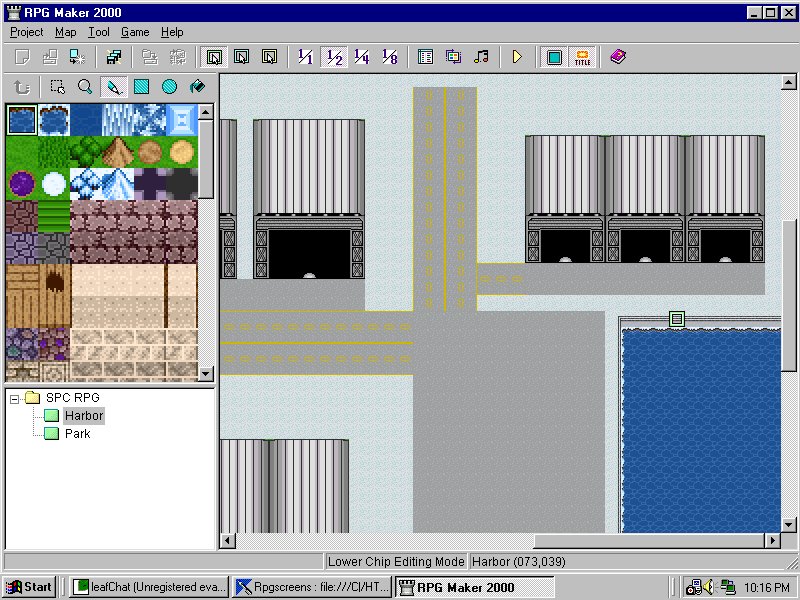Open the Database editor
This screenshot has height=600, width=800.
coord(424,57)
